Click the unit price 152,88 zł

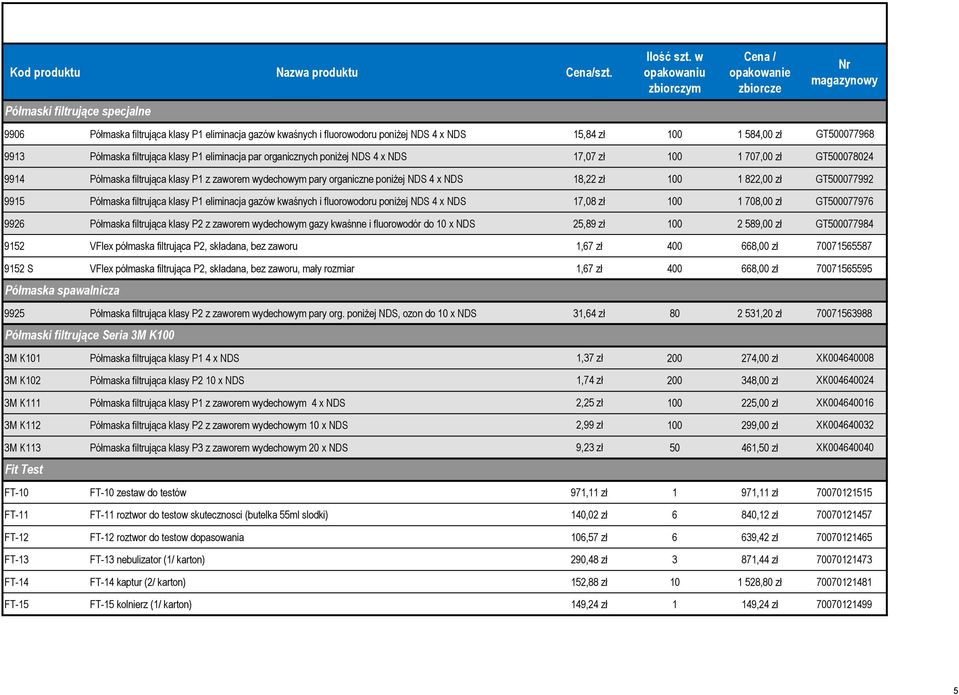(x=589, y=582)
